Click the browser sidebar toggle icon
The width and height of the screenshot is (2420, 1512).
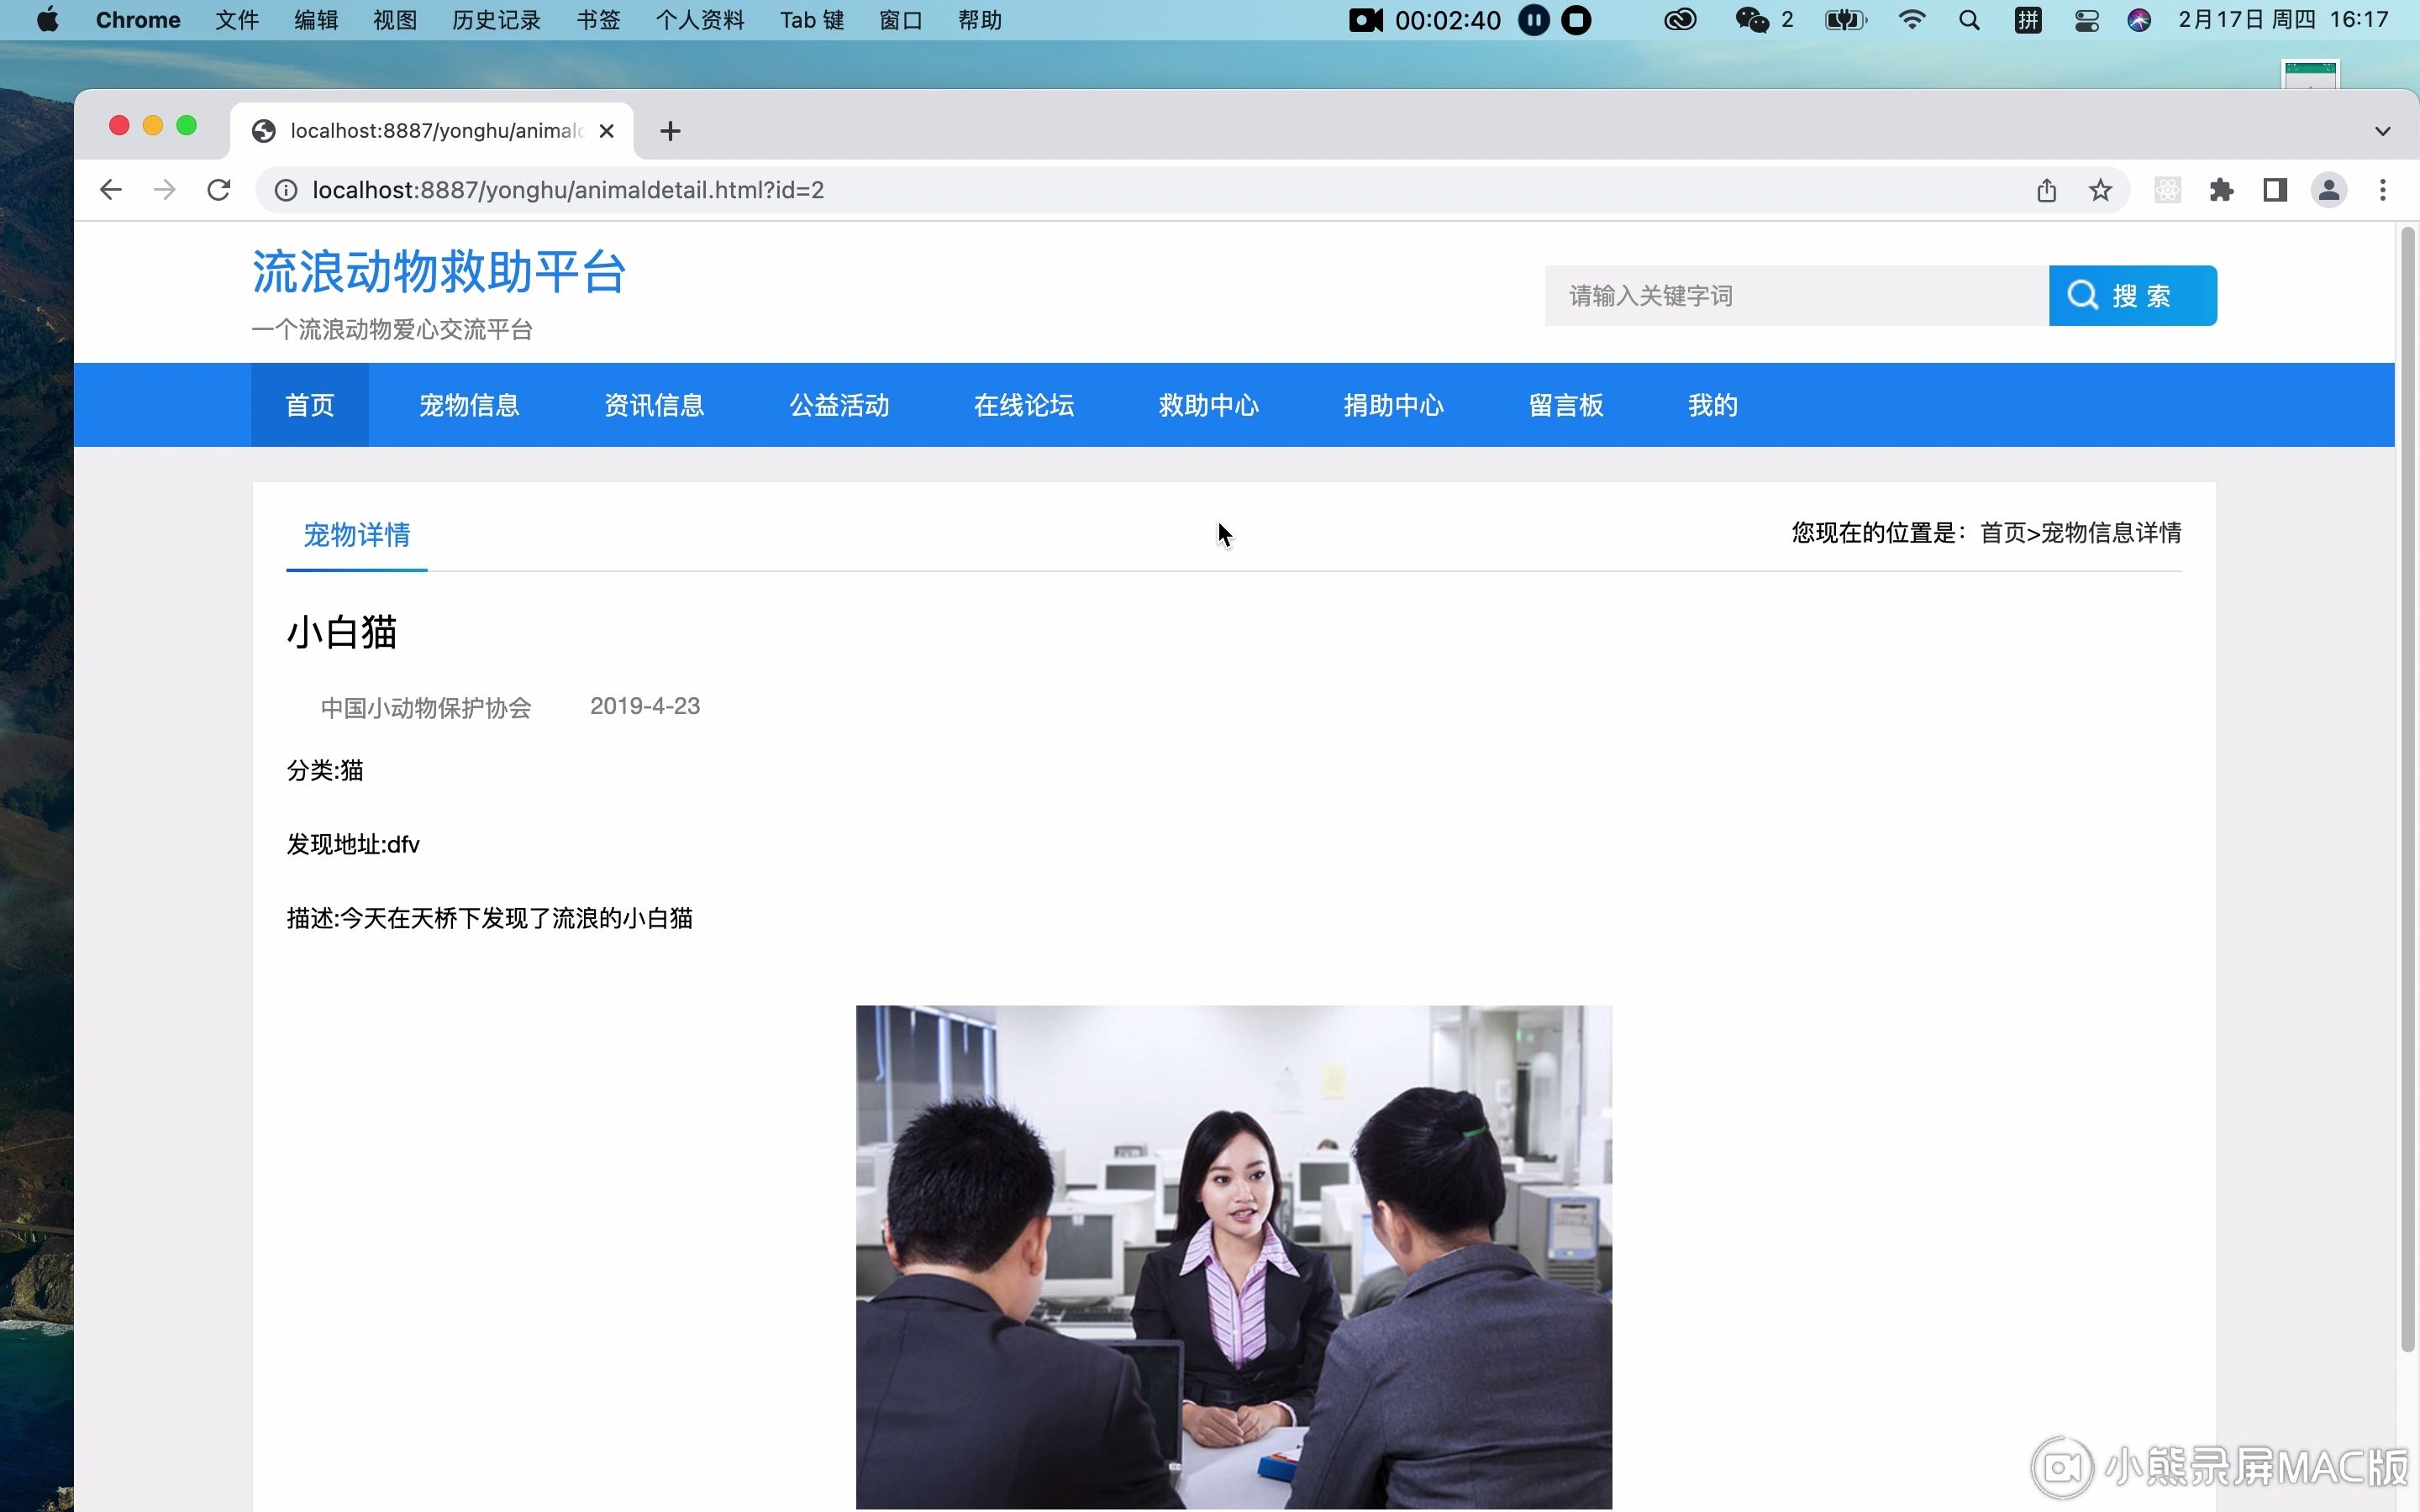[2277, 190]
